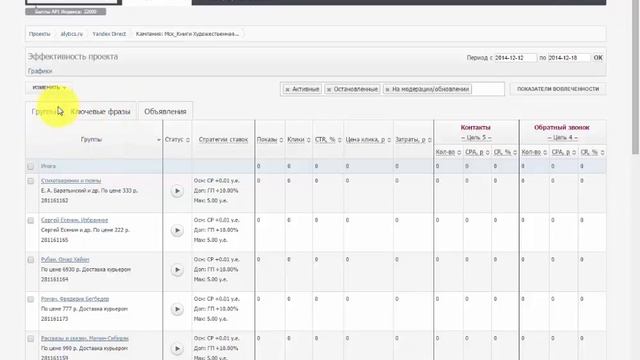Viewport: 640px width, 360px height.
Task: Click the Стратегии ставок column header
Action: 223,140
